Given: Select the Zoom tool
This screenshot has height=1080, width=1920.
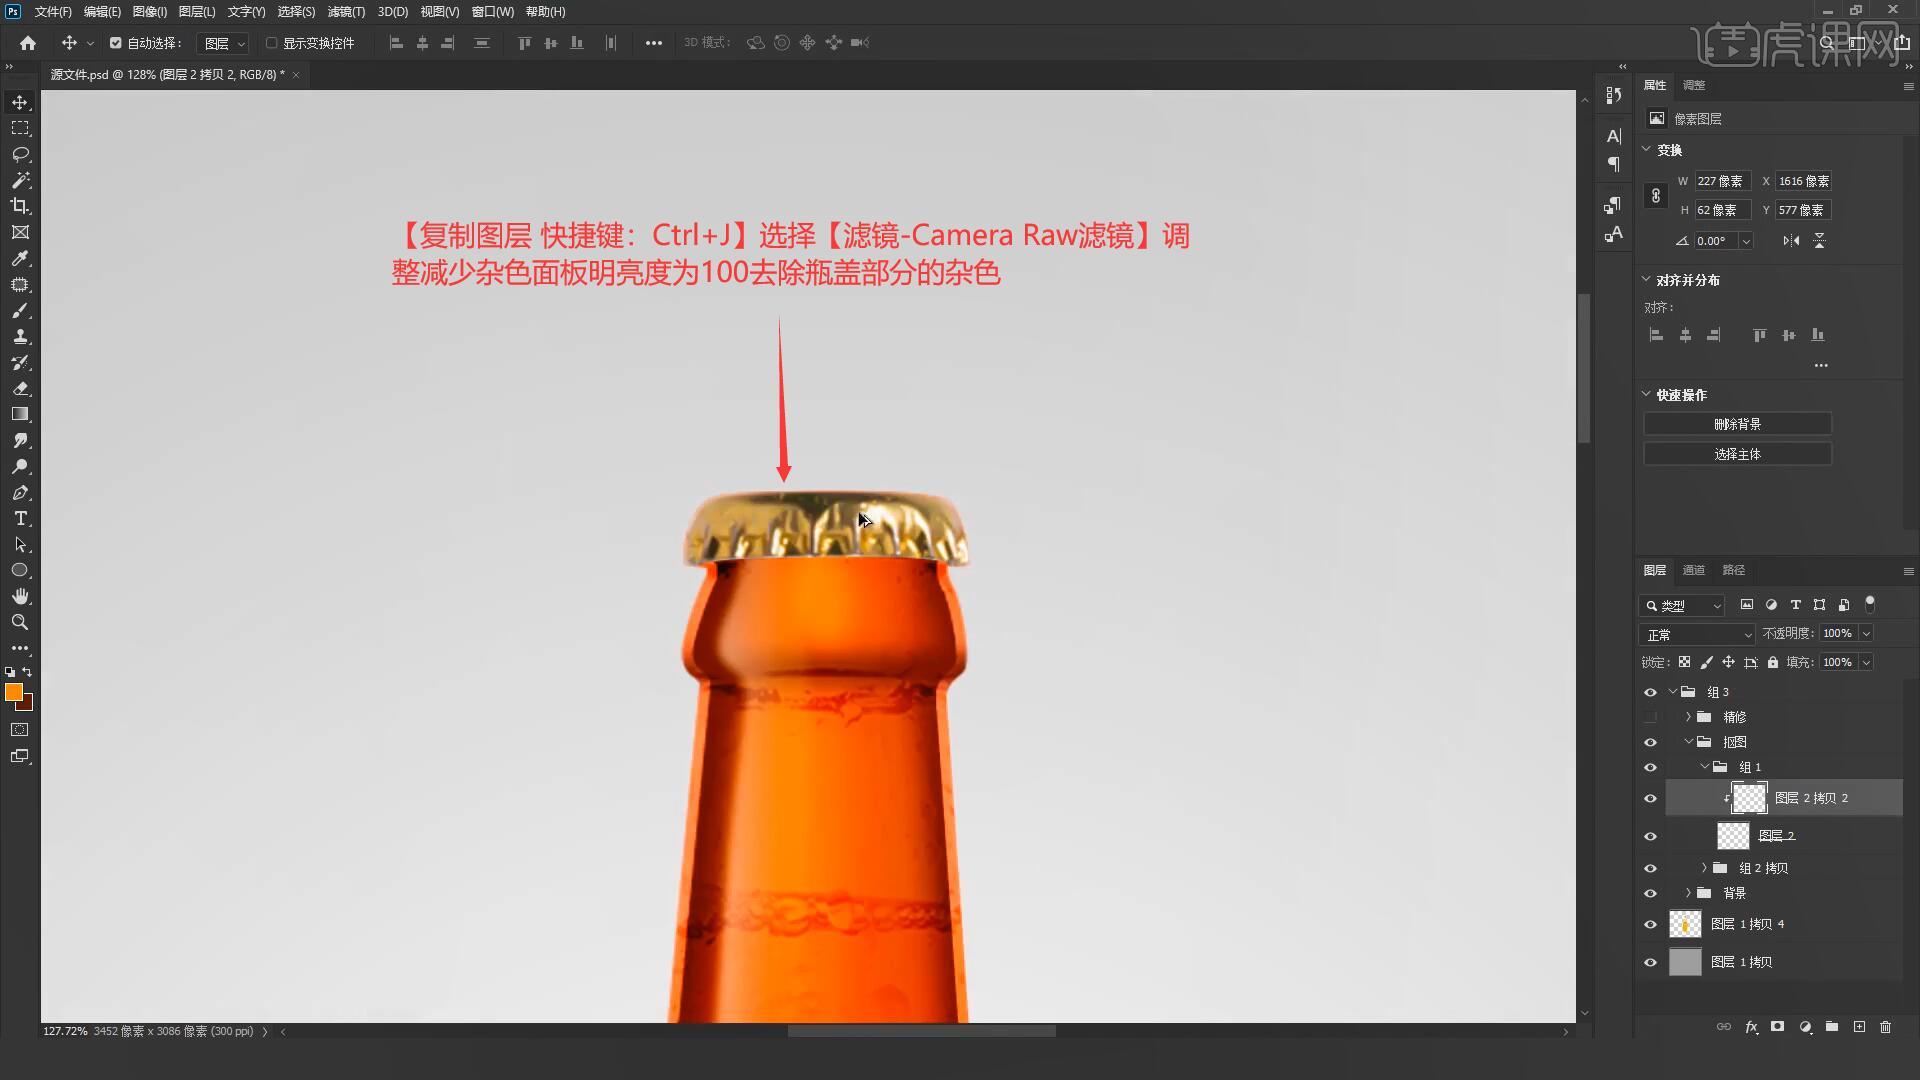Looking at the screenshot, I should (20, 622).
